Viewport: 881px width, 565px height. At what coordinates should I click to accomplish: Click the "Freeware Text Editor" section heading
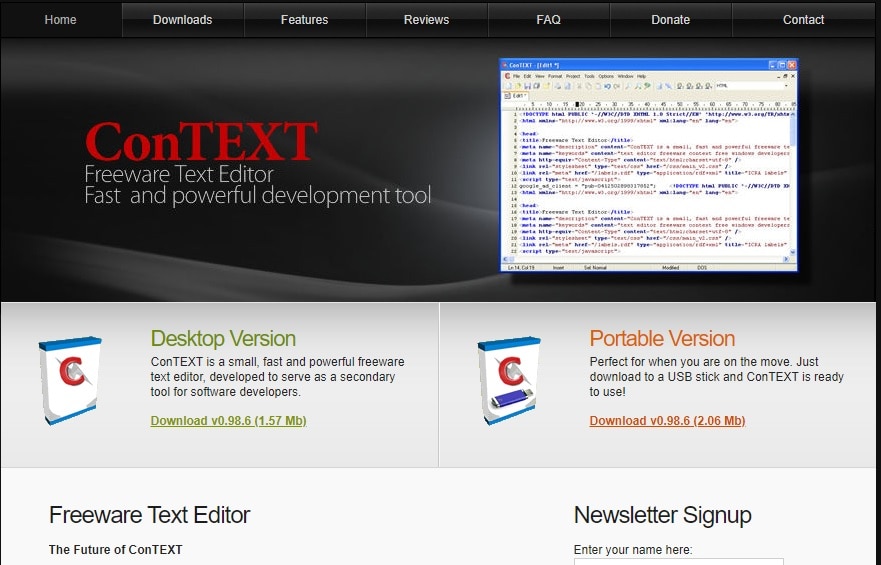coord(149,515)
